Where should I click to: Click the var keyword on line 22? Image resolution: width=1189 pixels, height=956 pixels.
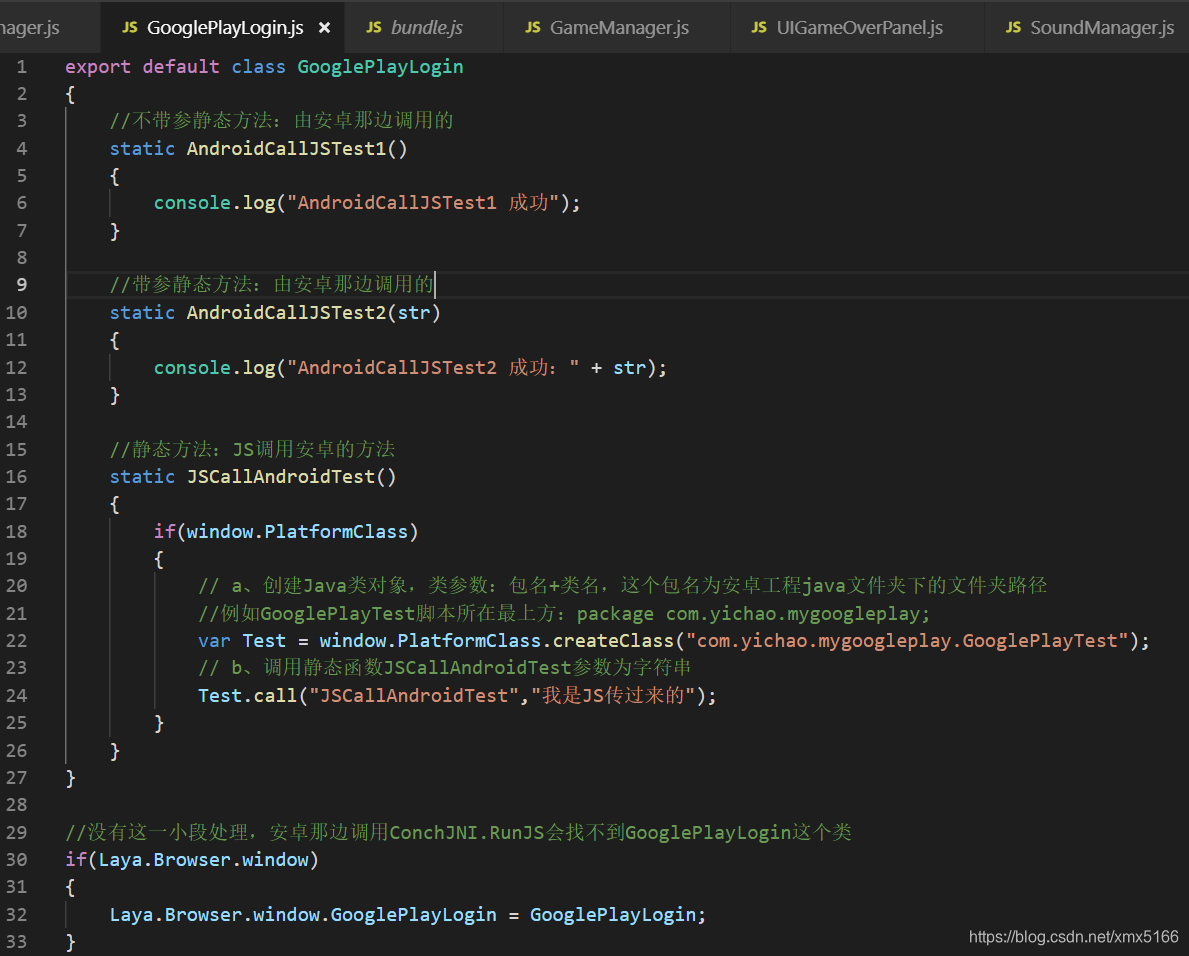coord(214,641)
